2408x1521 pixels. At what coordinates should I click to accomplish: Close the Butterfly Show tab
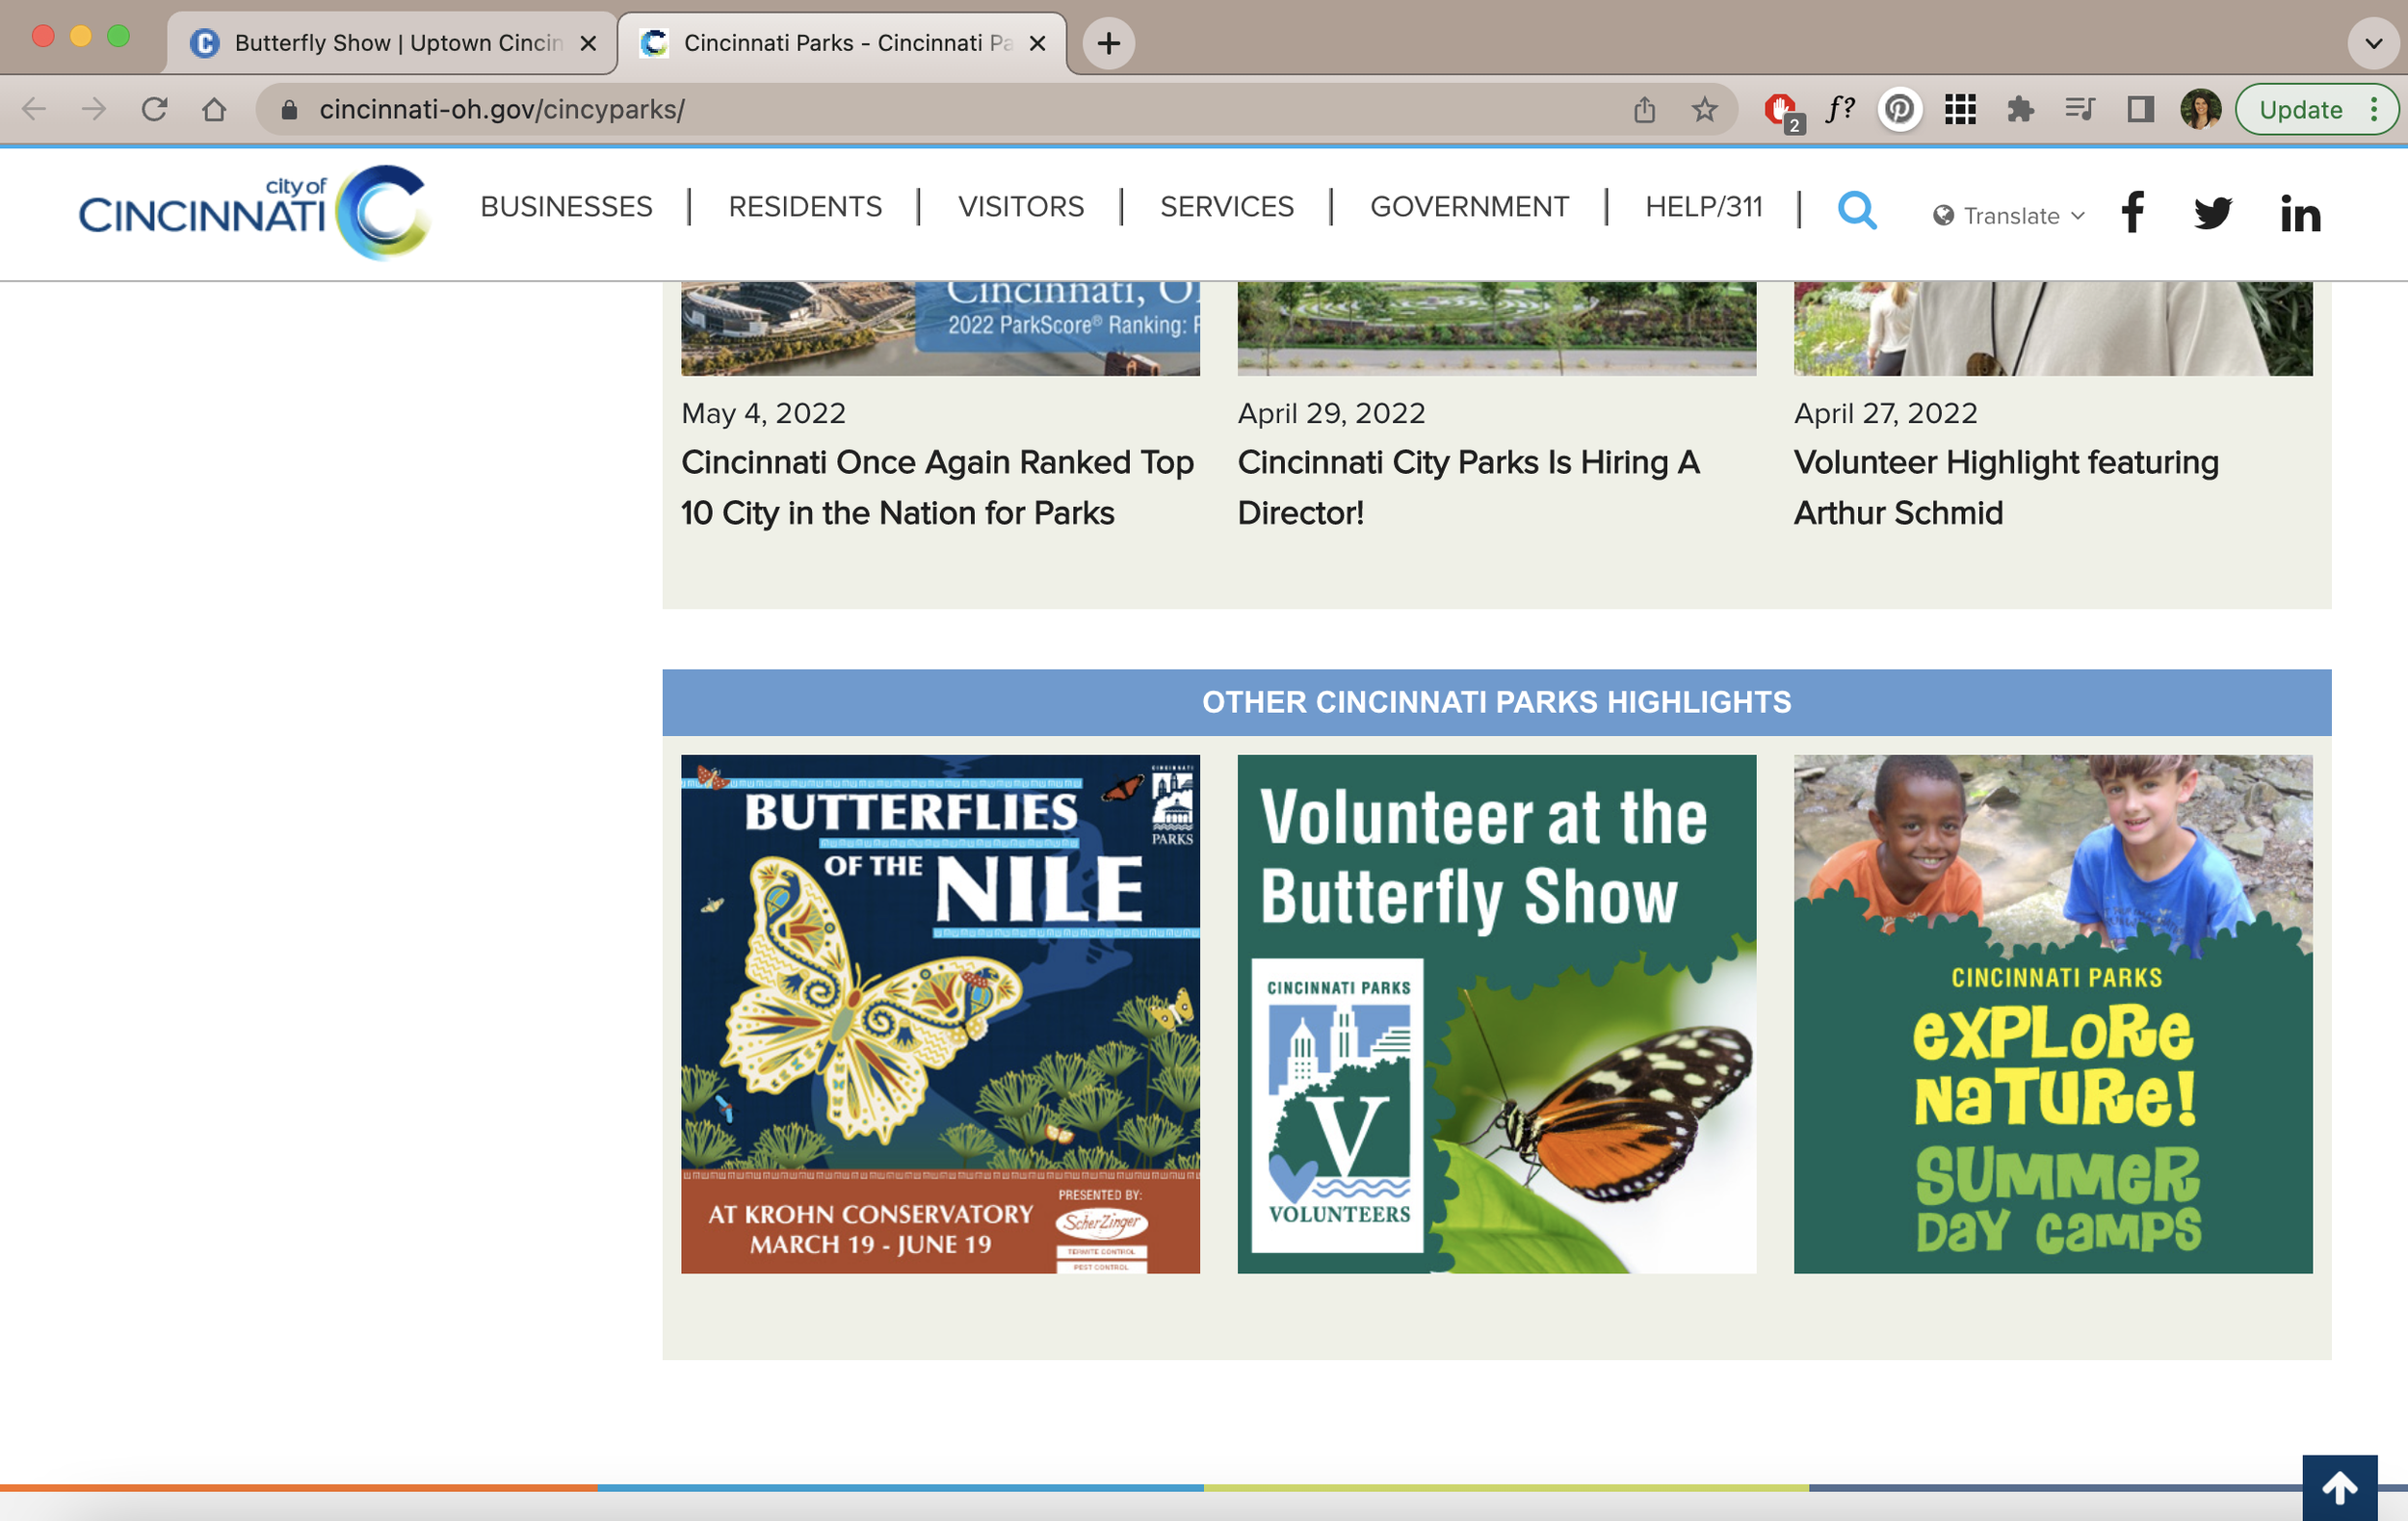point(588,43)
